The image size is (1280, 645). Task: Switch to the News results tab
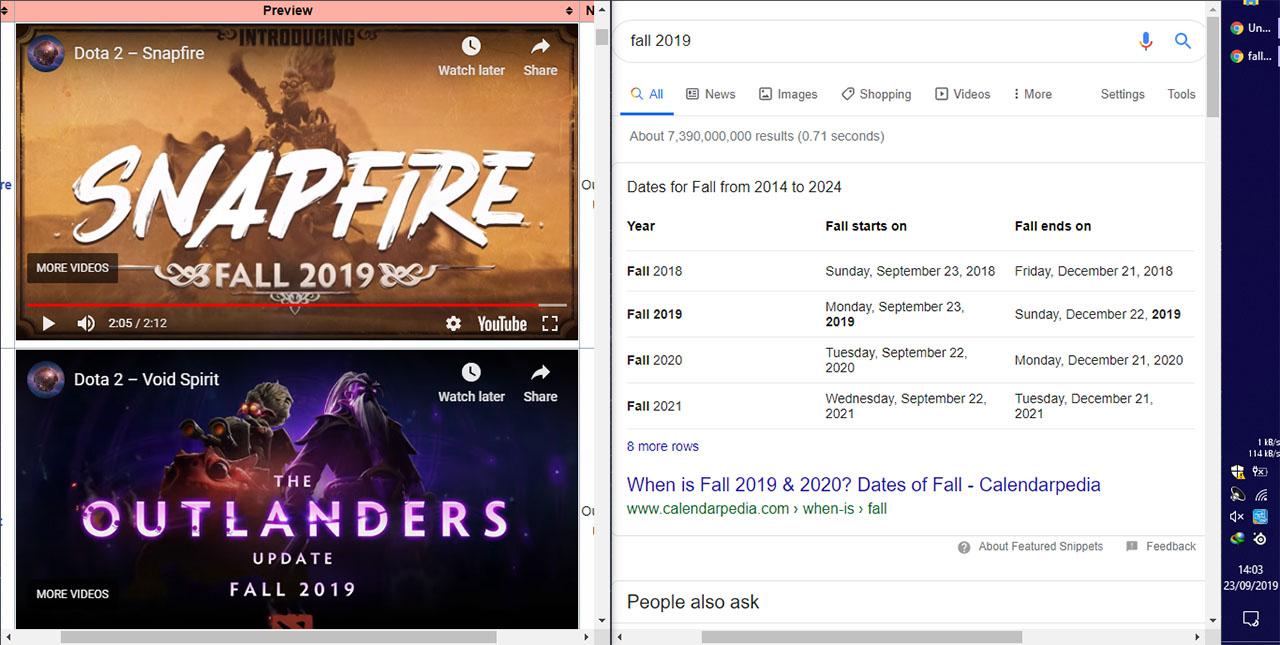(x=710, y=94)
